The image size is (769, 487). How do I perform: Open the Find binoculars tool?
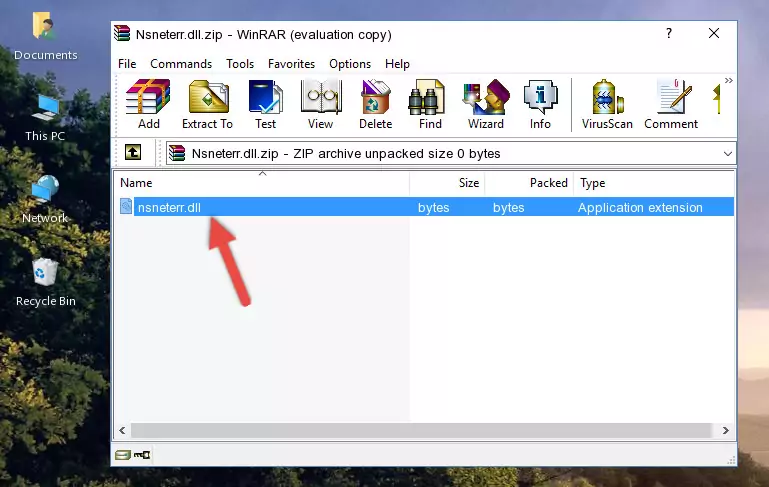coord(430,104)
